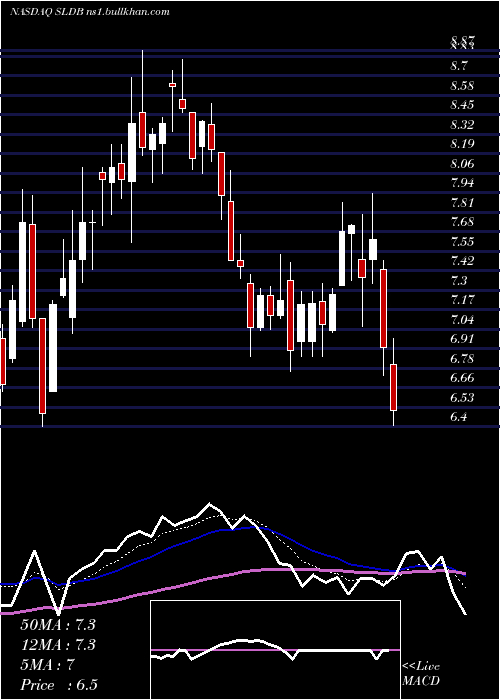Screen dimensions: 500x700
Task: Click inside the MACD inset chart
Action: pos(275,650)
